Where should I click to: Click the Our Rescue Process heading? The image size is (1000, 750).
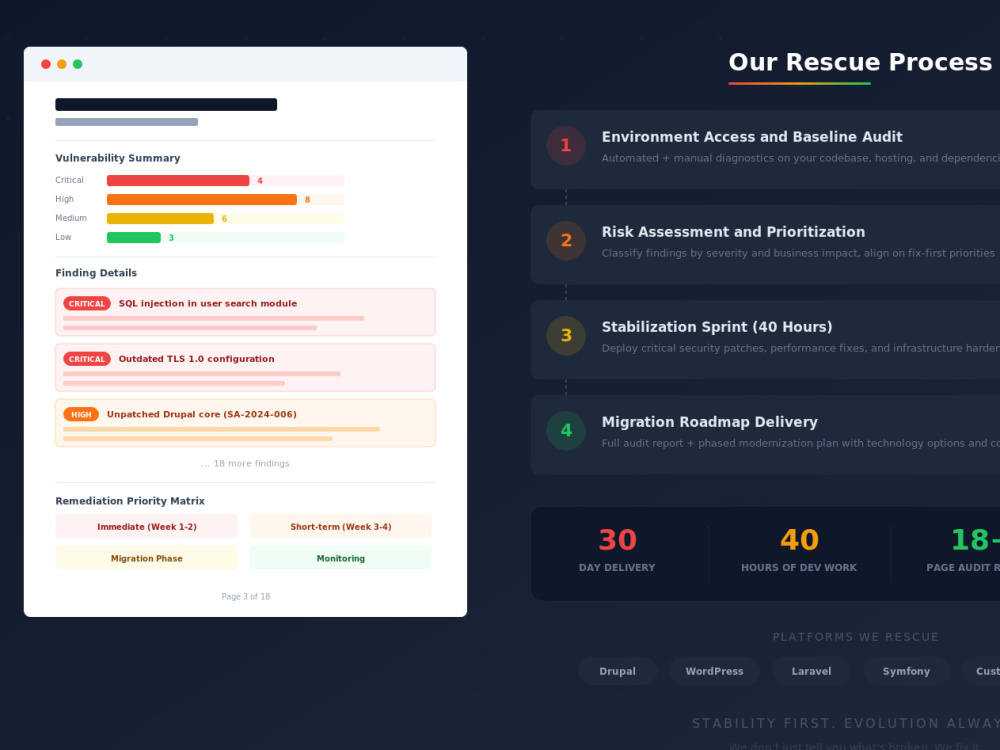click(x=860, y=62)
